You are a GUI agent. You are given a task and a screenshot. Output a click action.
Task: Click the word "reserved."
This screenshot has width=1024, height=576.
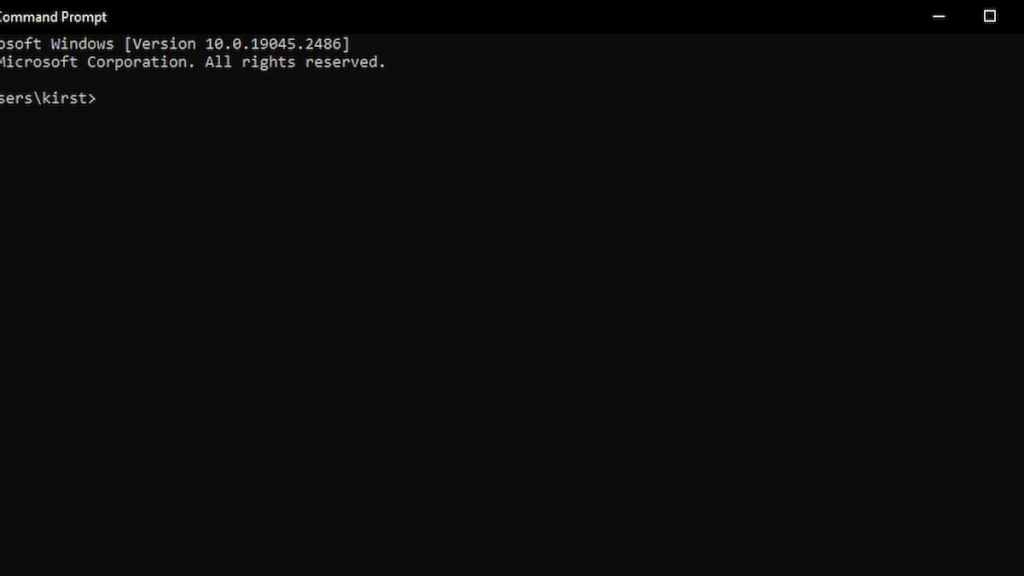pyautogui.click(x=345, y=62)
